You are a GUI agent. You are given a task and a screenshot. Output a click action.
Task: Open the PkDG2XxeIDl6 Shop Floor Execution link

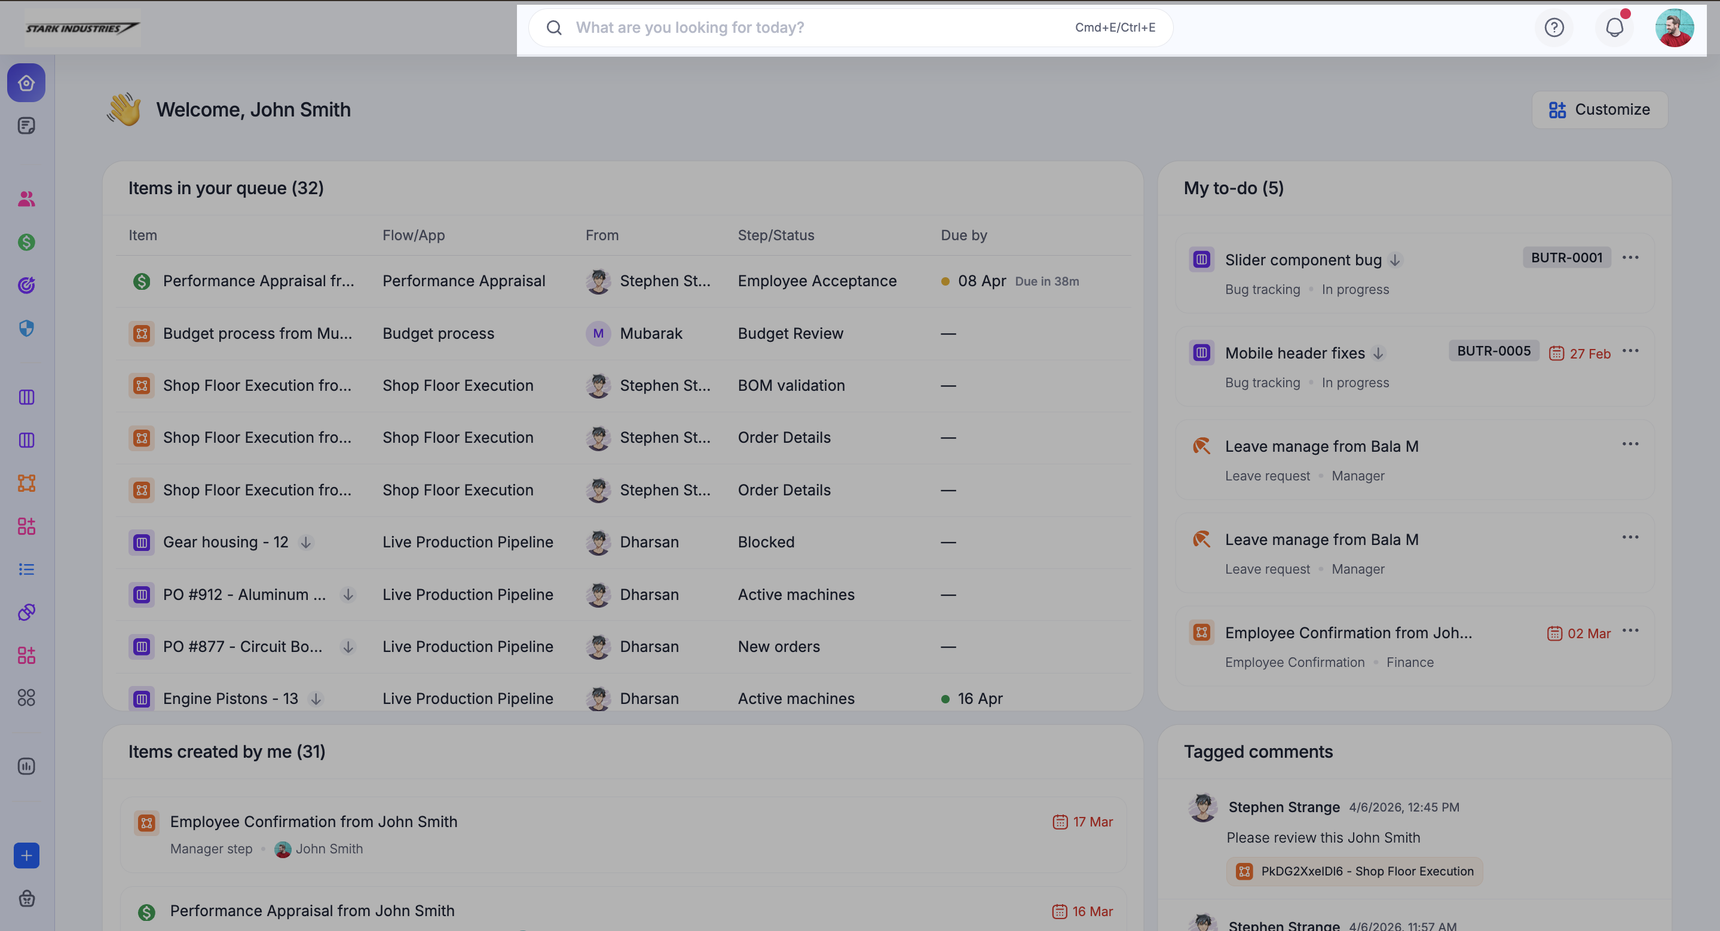1355,871
